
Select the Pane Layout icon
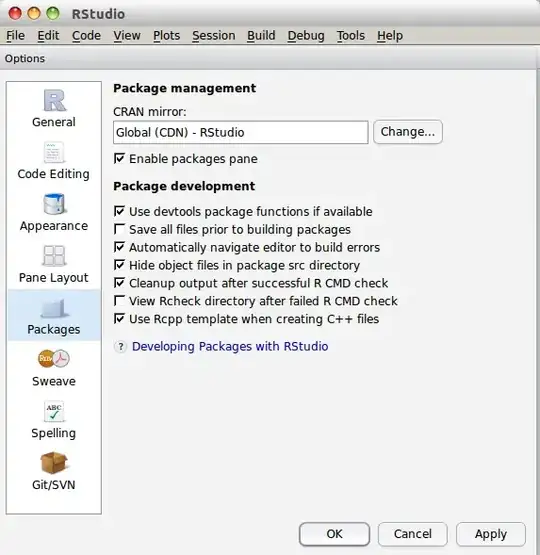pyautogui.click(x=54, y=256)
